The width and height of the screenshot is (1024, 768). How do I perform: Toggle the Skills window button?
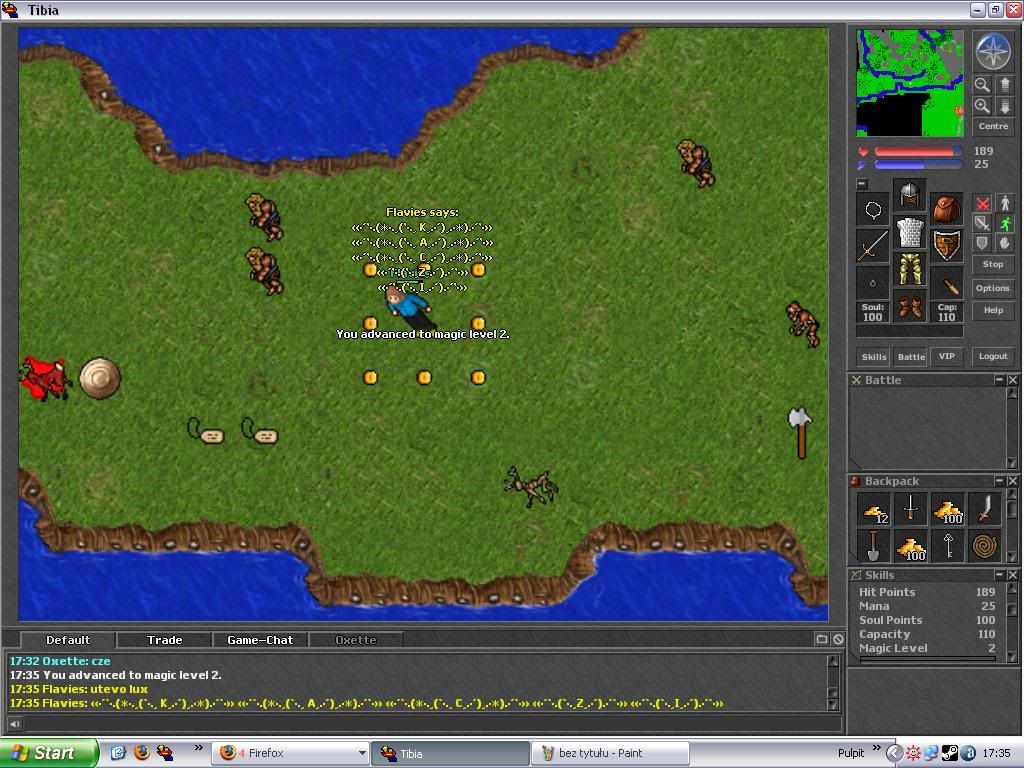click(x=874, y=357)
